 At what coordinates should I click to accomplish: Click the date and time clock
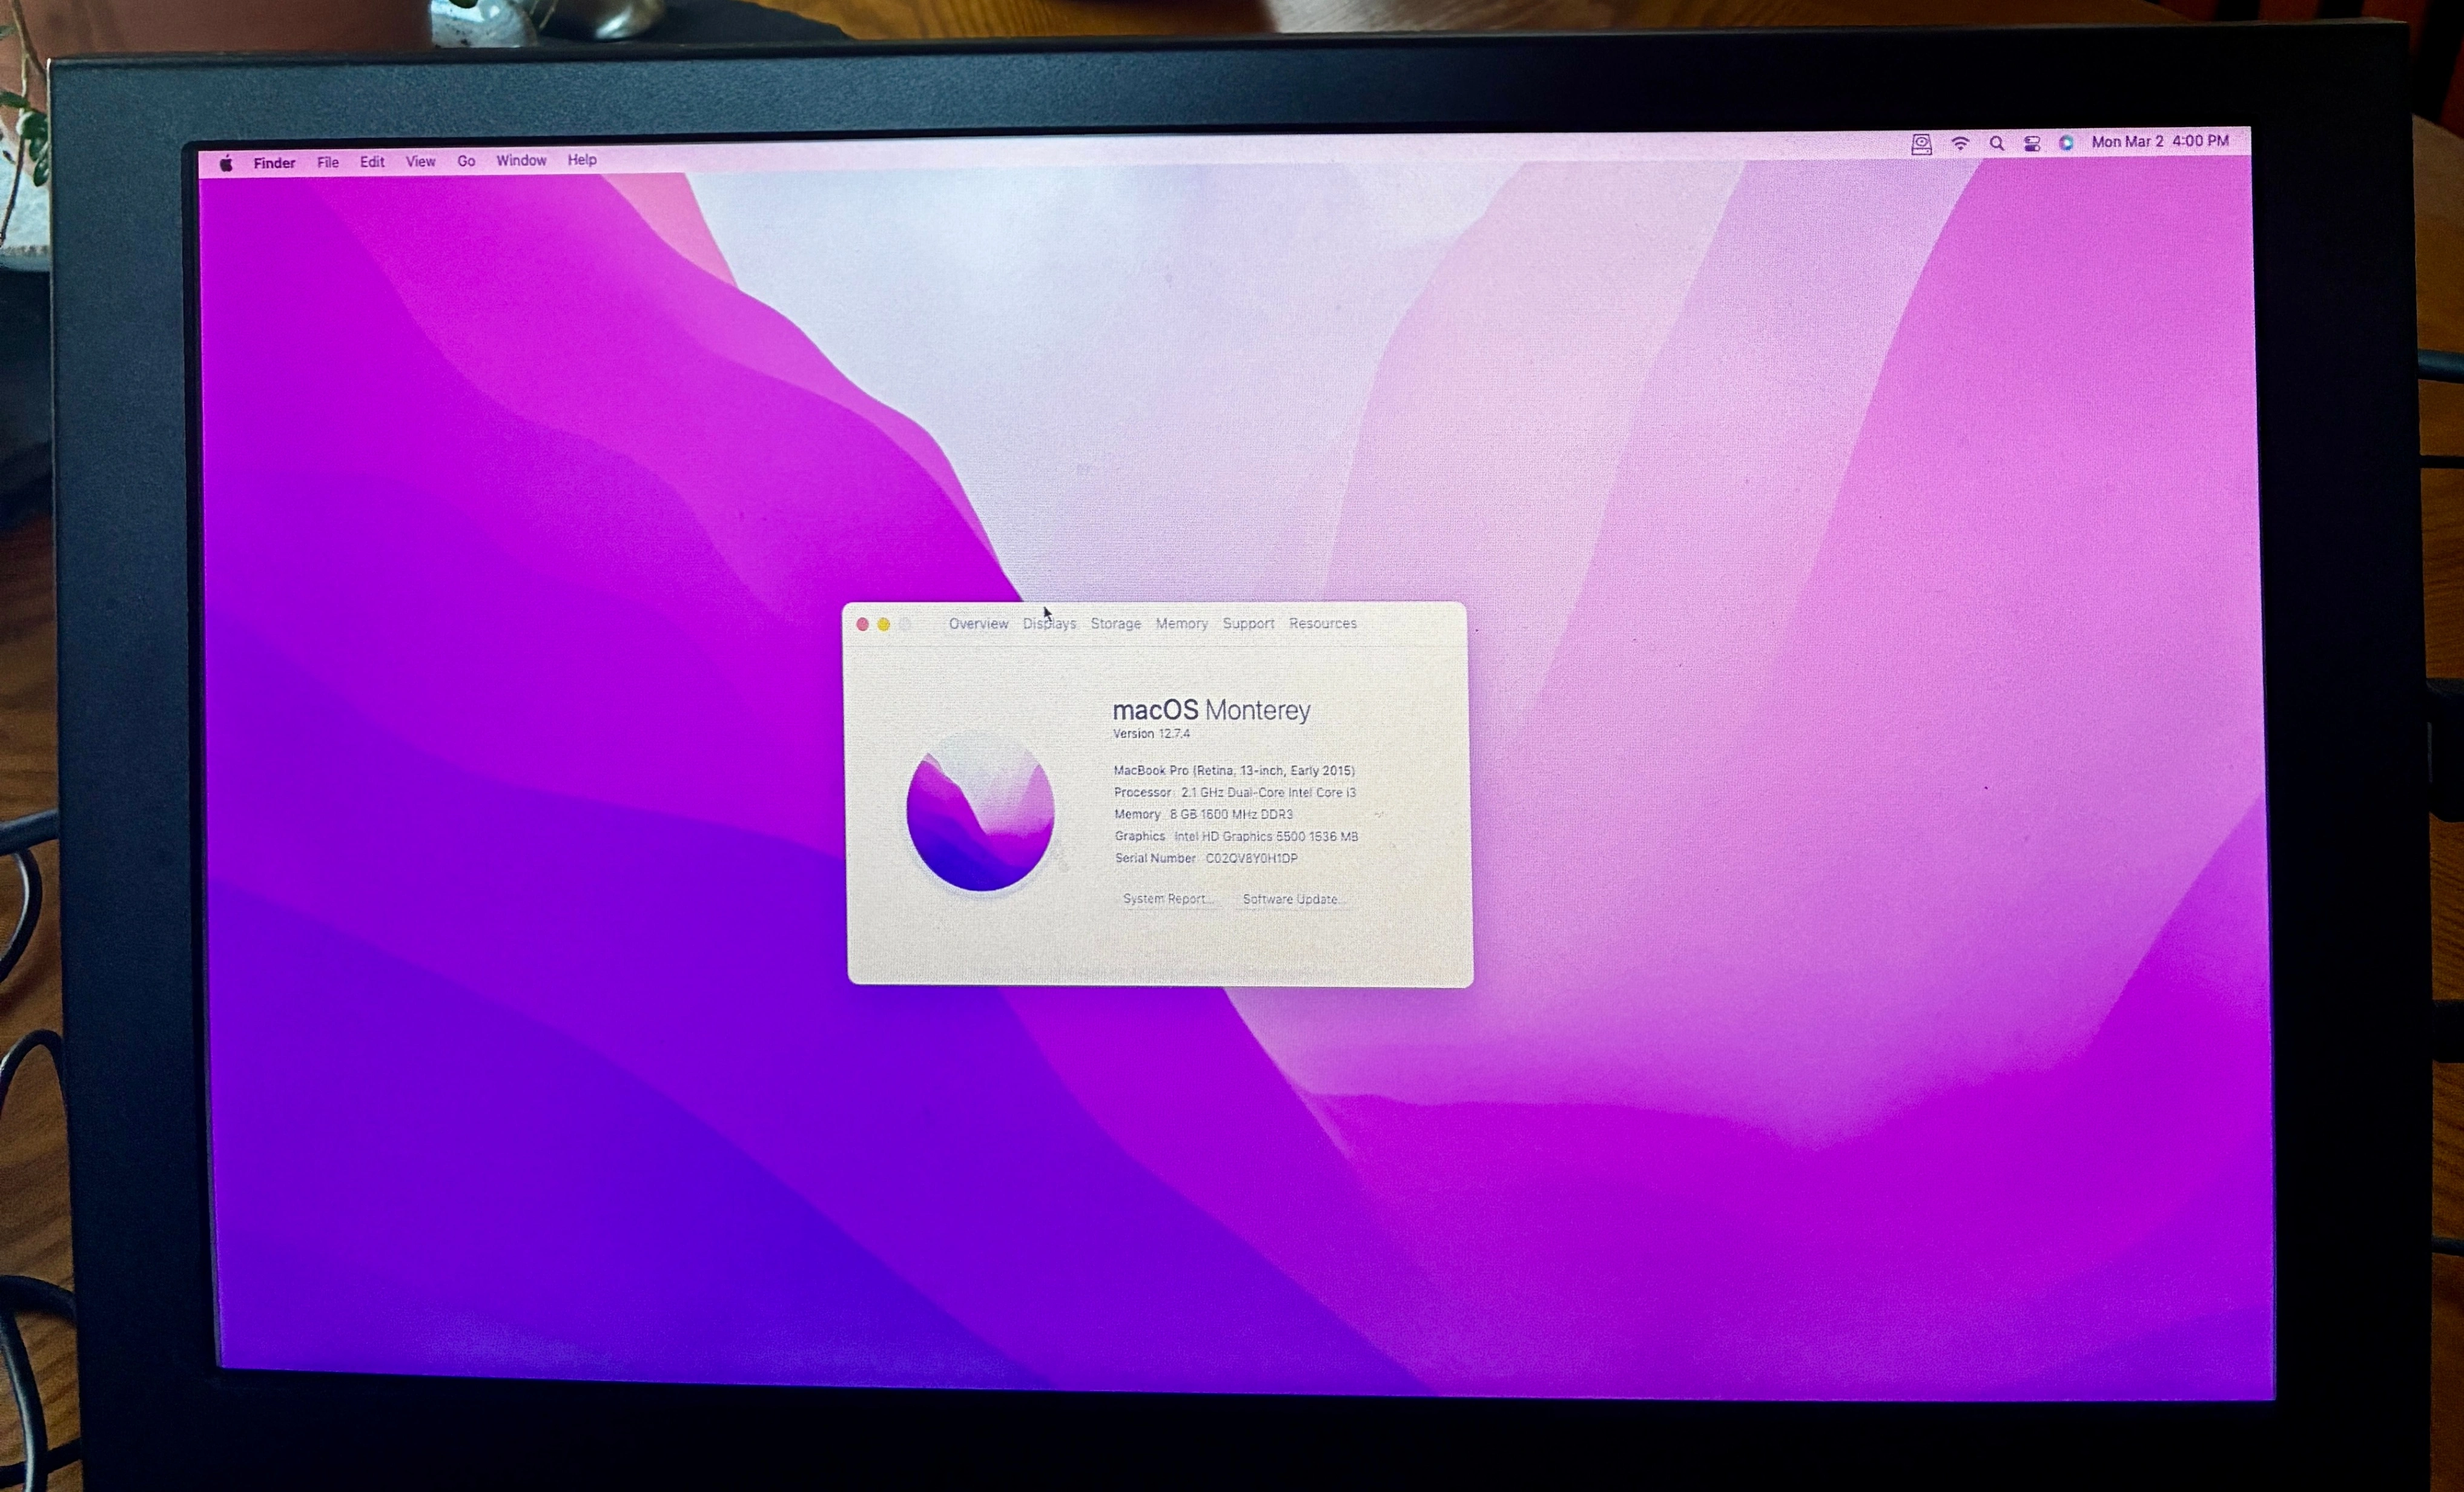tap(2160, 142)
